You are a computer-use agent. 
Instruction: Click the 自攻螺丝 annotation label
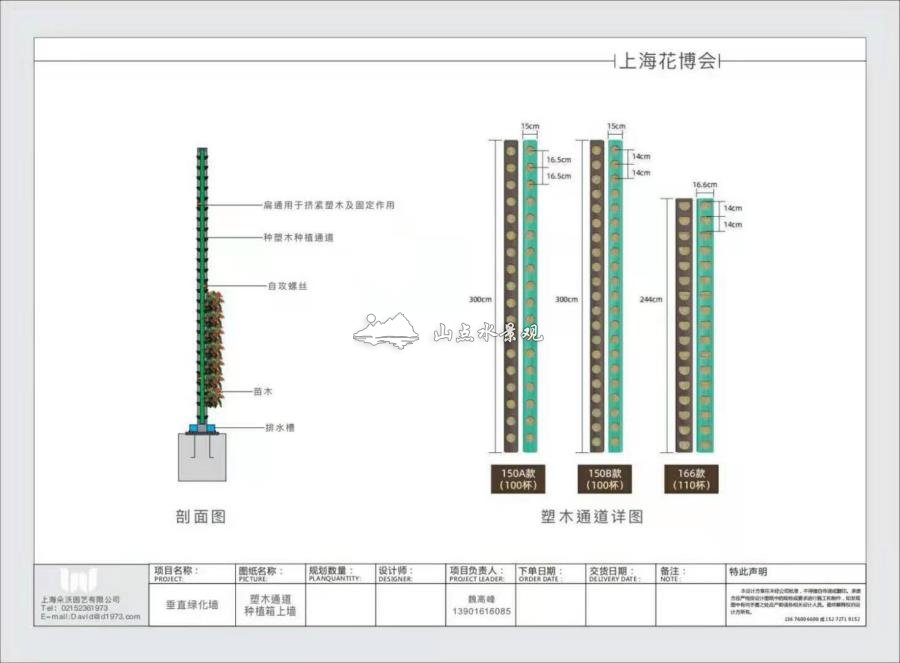288,286
